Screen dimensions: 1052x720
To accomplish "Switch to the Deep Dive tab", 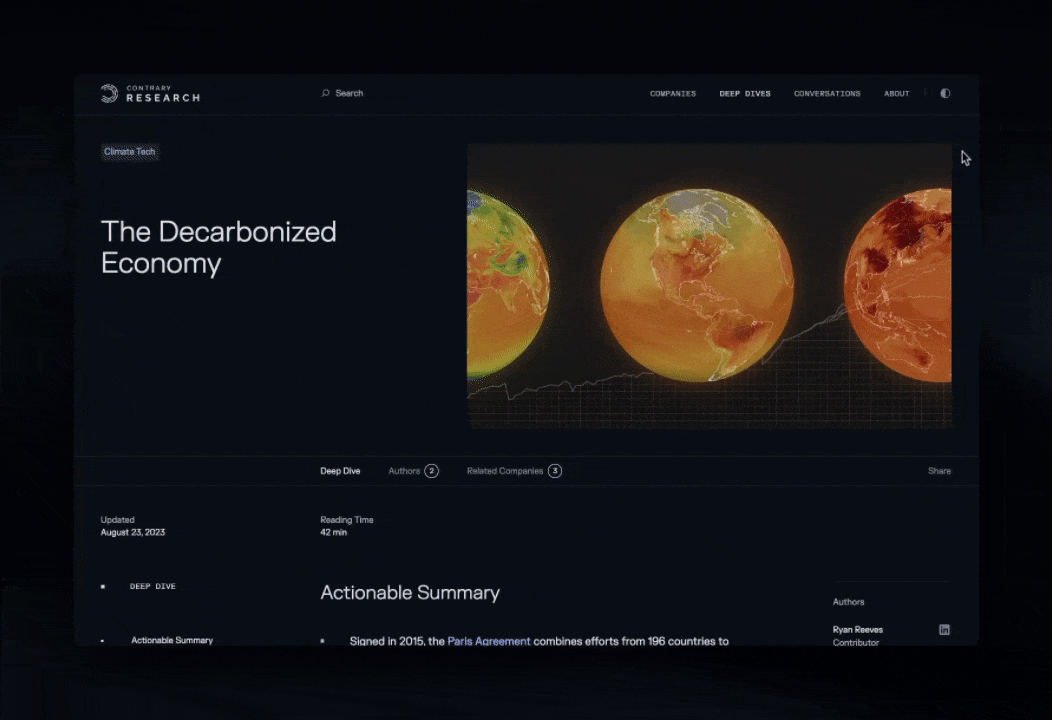I will 340,471.
